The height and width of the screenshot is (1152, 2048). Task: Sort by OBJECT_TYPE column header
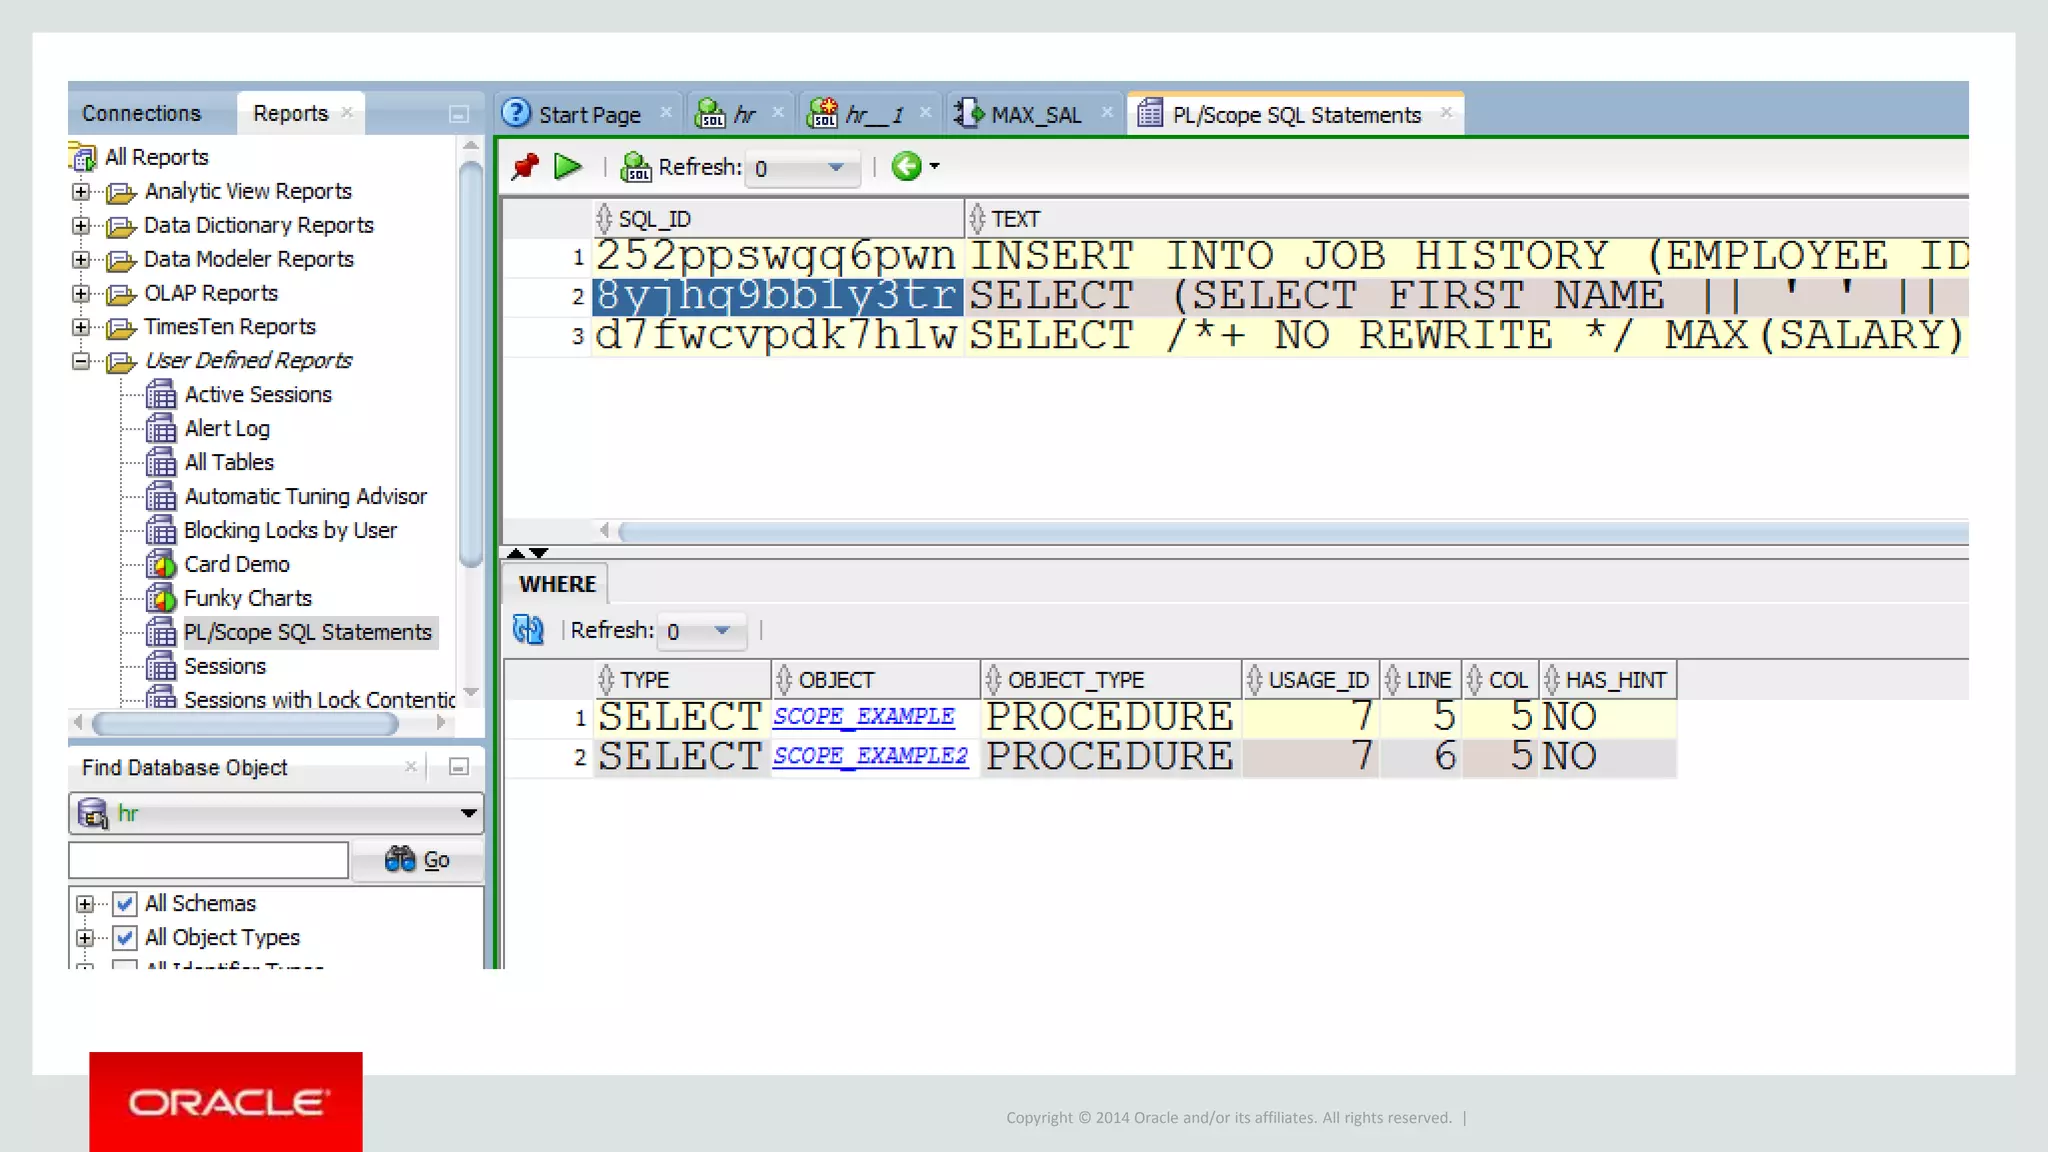tap(1110, 680)
